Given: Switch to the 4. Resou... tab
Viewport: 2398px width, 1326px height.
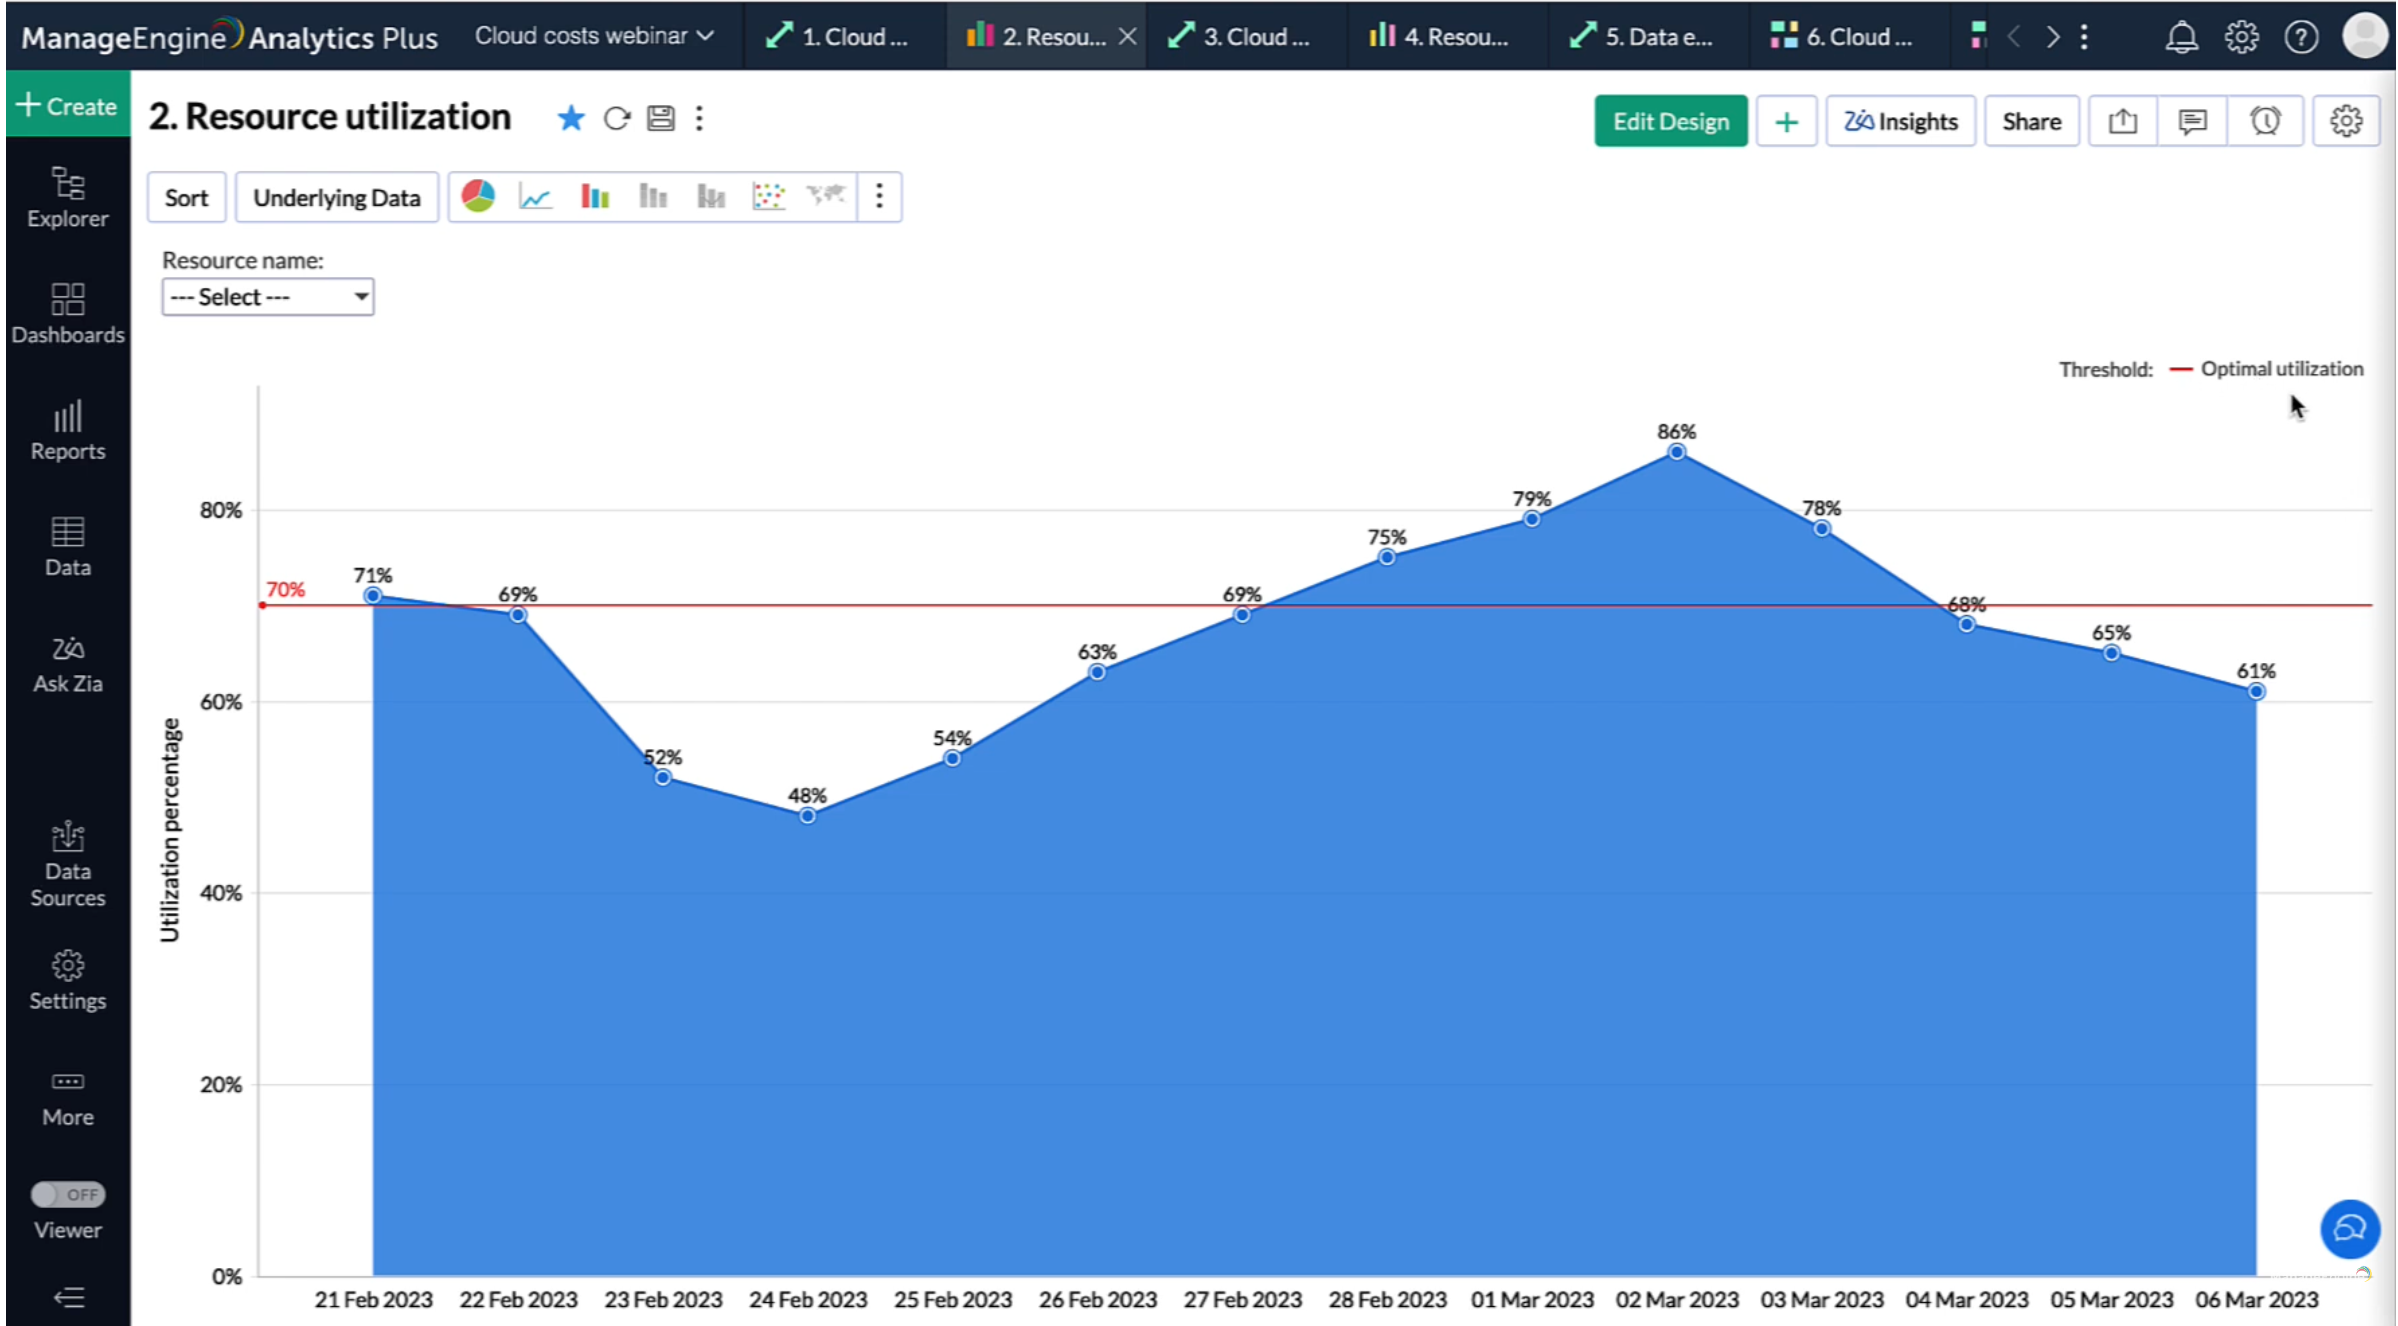Looking at the screenshot, I should coord(1439,37).
